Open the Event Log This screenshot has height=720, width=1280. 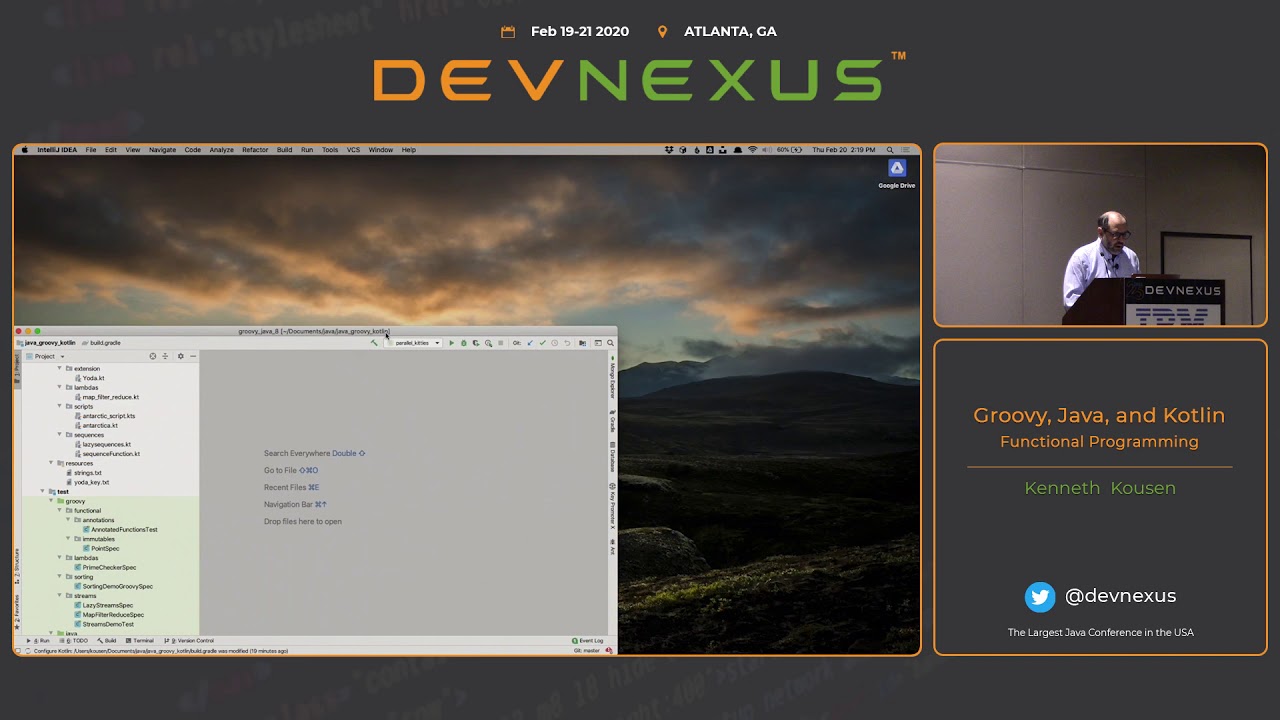pyautogui.click(x=588, y=640)
